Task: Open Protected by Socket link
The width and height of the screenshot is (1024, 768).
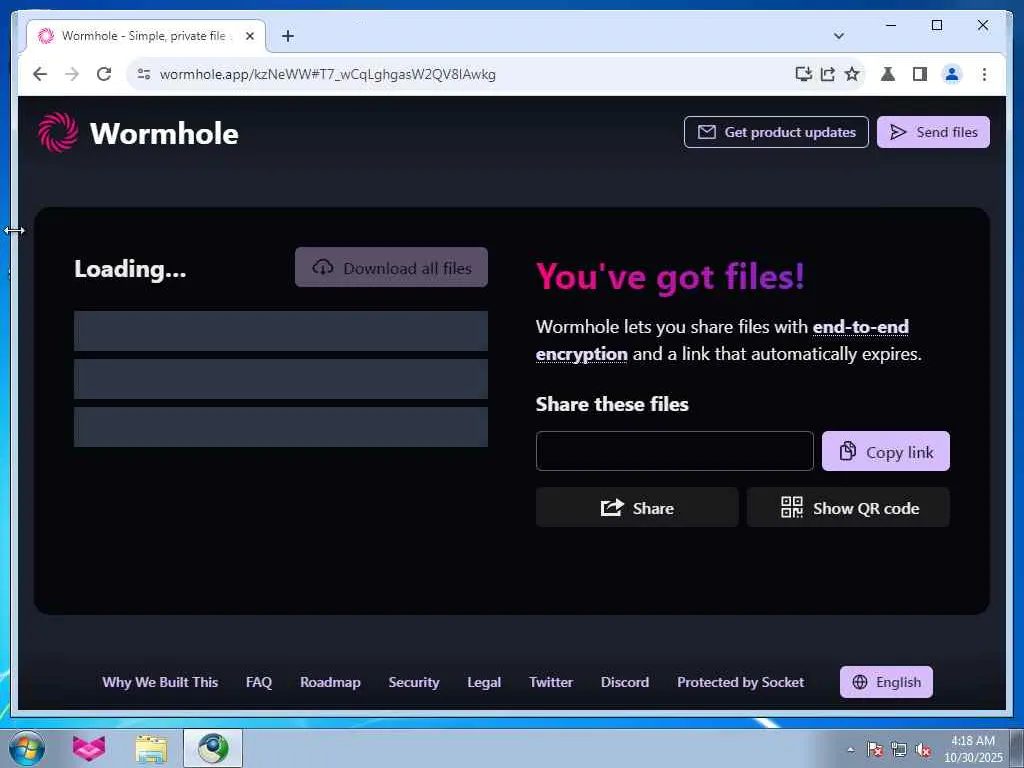Action: point(741,682)
